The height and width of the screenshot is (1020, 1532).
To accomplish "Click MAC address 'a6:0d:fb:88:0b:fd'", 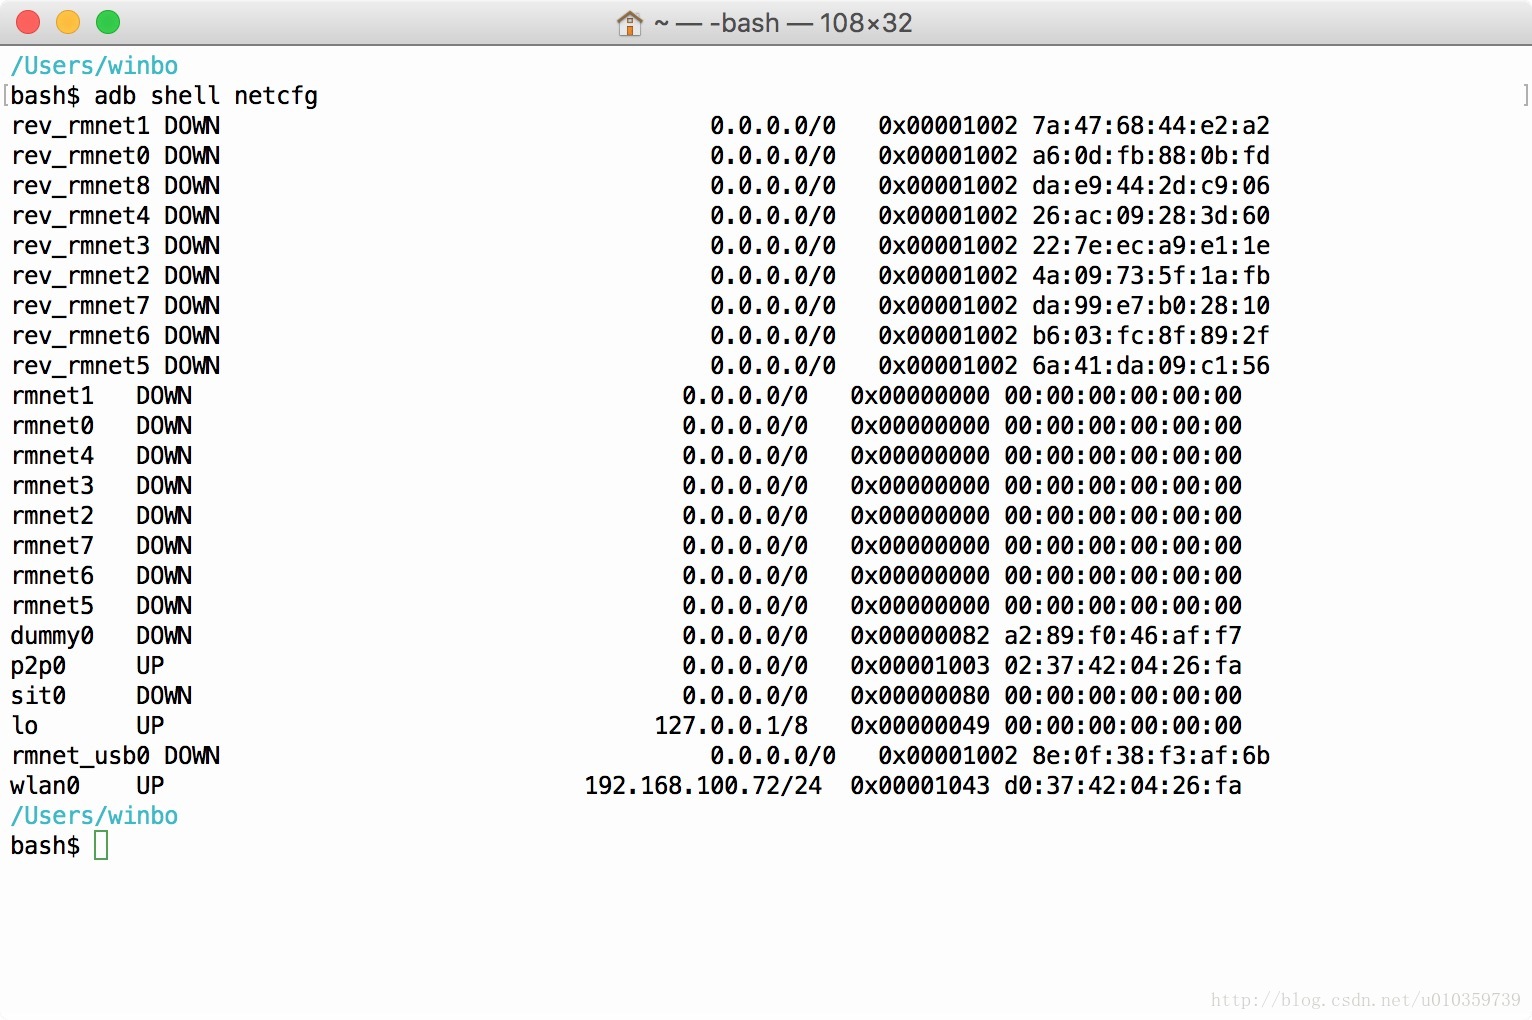I will point(1151,156).
